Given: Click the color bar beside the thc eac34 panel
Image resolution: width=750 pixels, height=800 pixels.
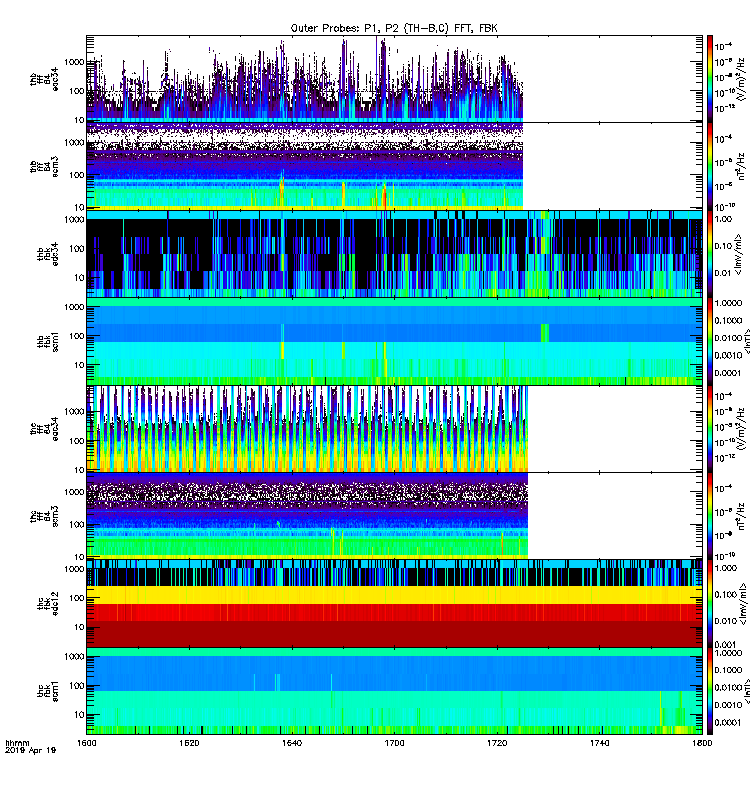Looking at the screenshot, I should [x=710, y=429].
